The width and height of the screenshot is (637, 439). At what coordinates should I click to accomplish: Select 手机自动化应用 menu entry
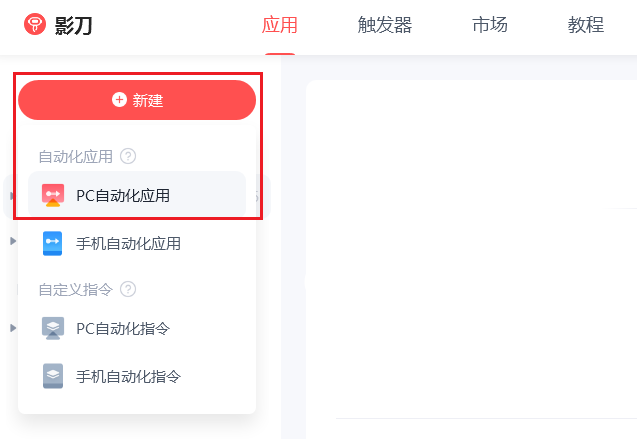tap(137, 243)
